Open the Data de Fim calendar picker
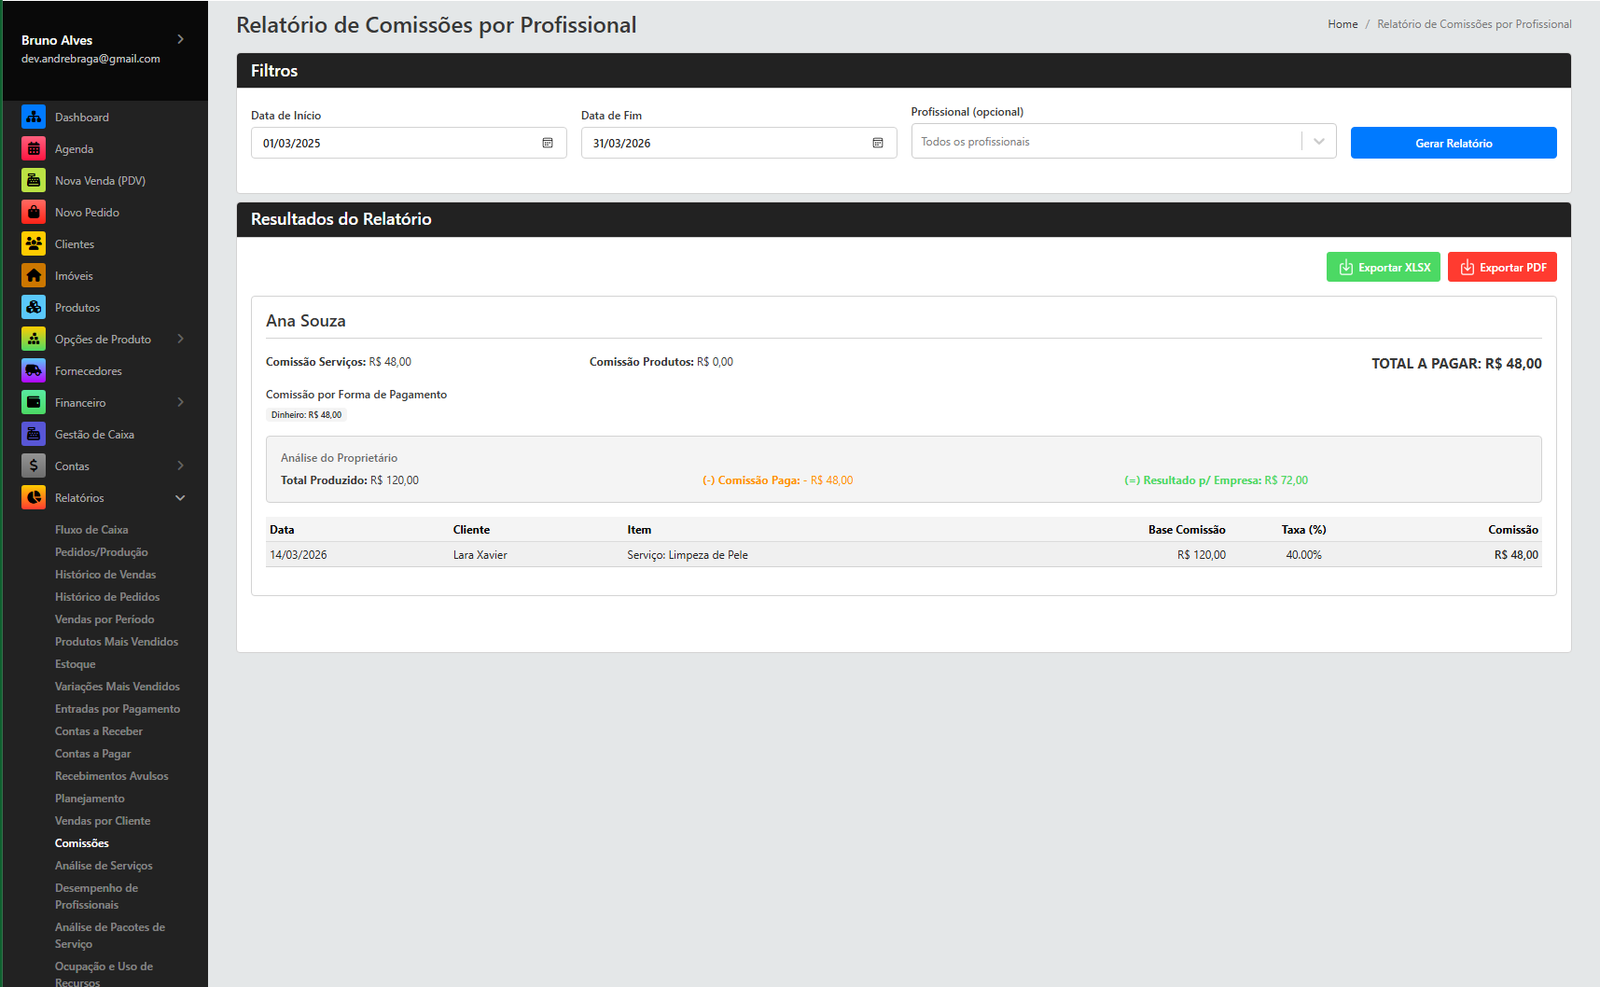Image resolution: width=1600 pixels, height=987 pixels. (877, 143)
